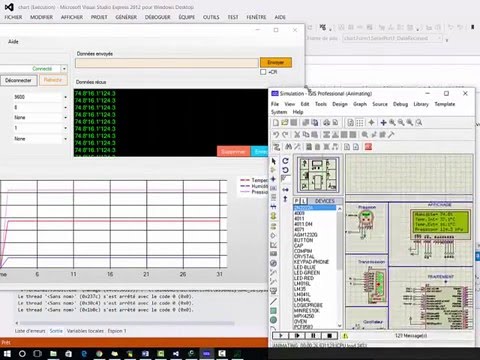This screenshot has height=360, width=480.
Task: Click the Redo arrow in ISIS toolbar
Action: click(x=285, y=135)
